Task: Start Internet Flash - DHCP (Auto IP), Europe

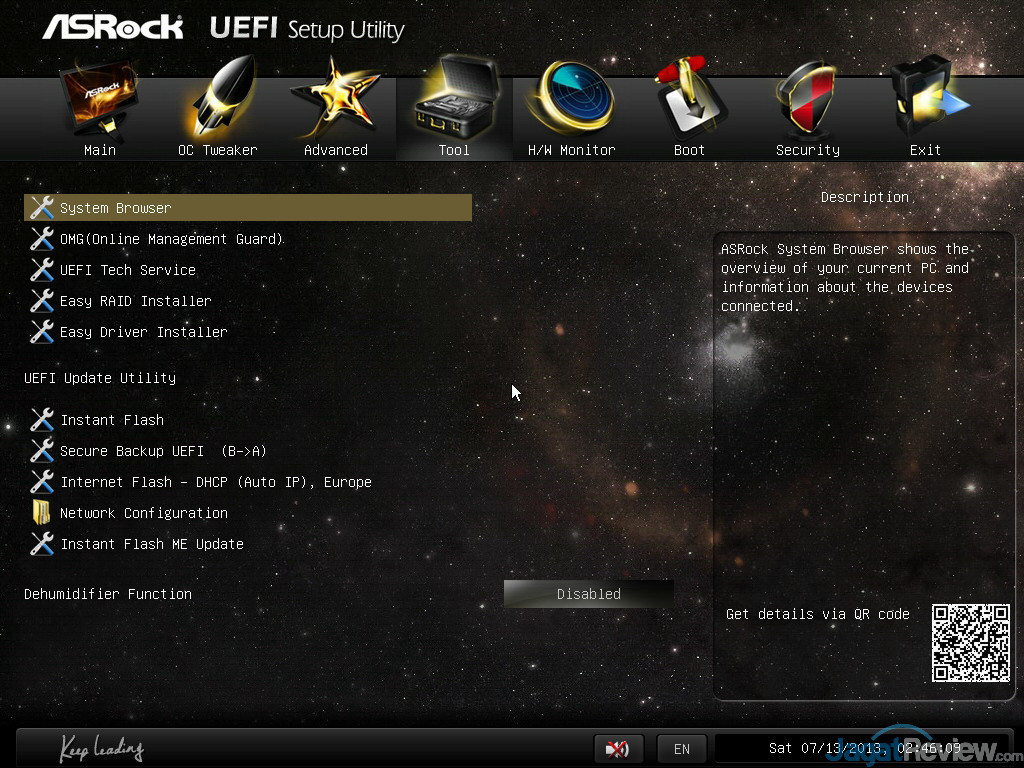Action: [x=216, y=482]
